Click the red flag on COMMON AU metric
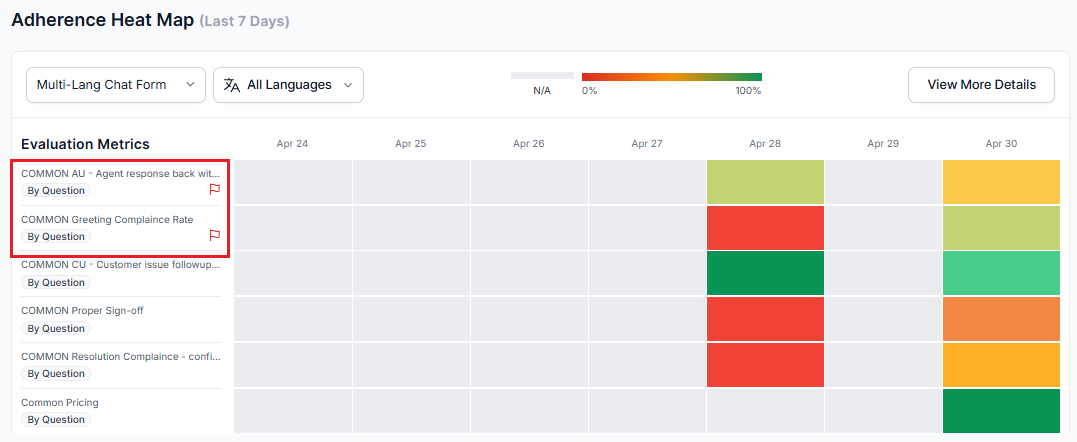The height and width of the screenshot is (442, 1077). tap(213, 189)
